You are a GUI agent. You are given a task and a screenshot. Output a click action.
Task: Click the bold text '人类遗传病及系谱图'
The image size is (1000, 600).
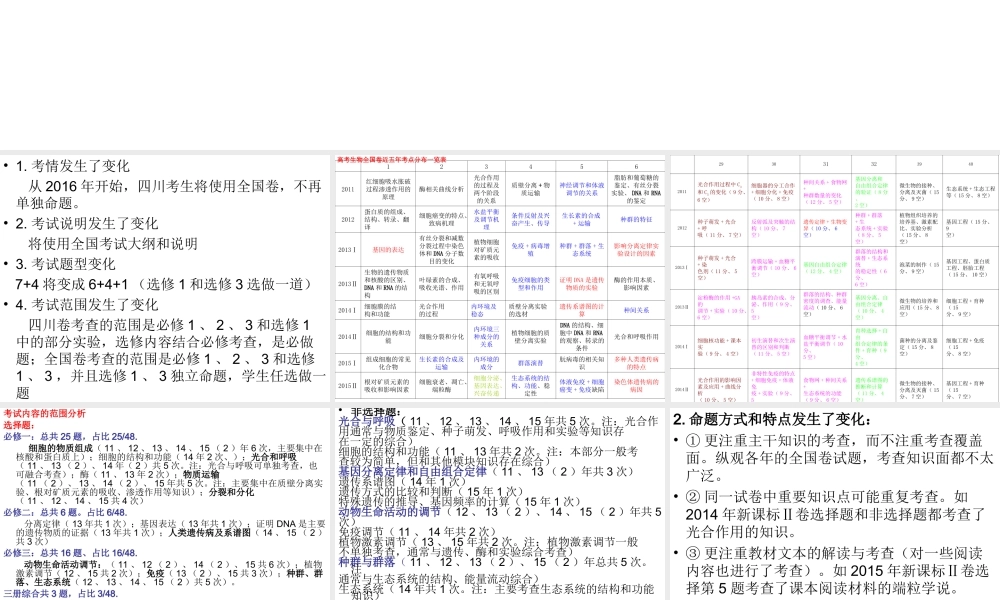click(x=208, y=532)
